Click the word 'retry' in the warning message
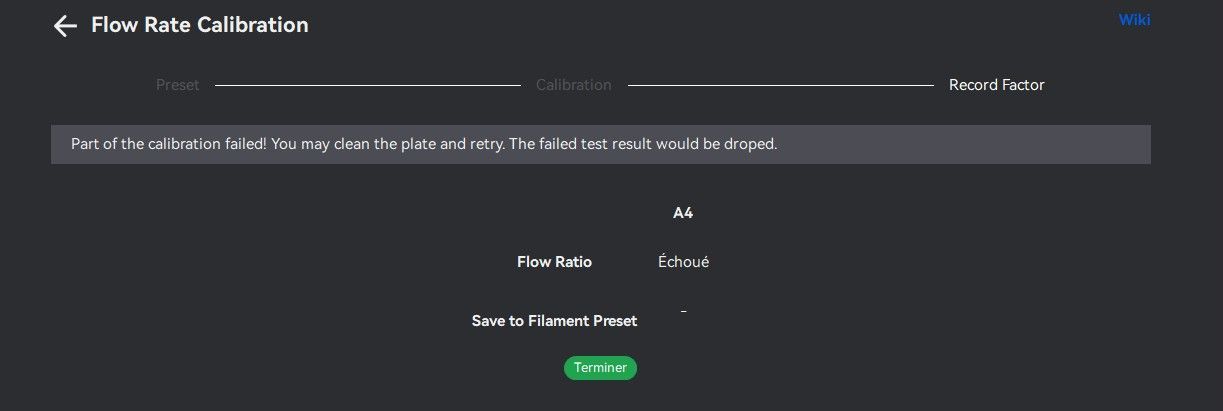 [x=485, y=144]
